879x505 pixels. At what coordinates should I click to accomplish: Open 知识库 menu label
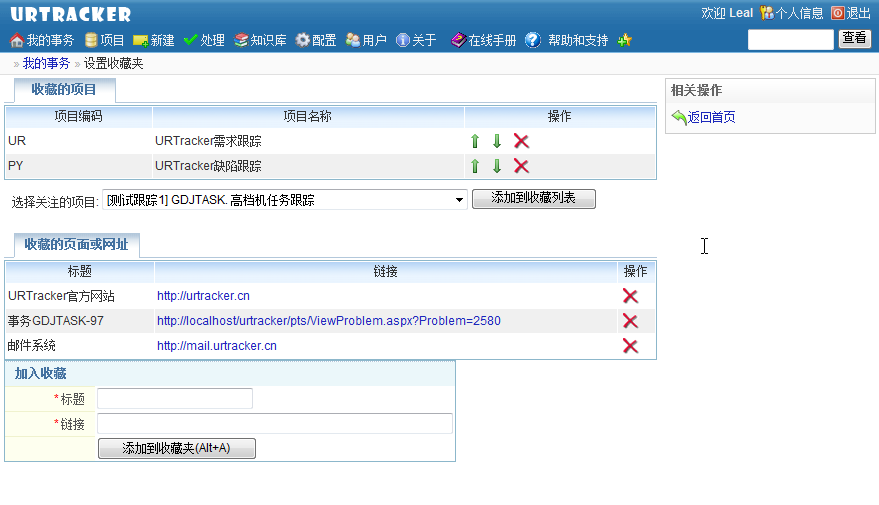[x=269, y=40]
